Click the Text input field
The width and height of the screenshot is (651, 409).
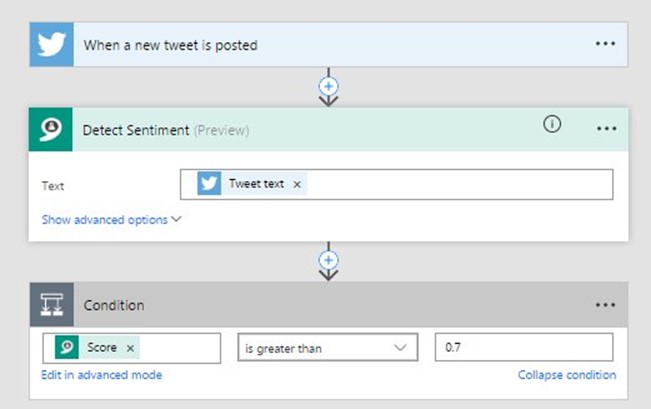(450, 185)
